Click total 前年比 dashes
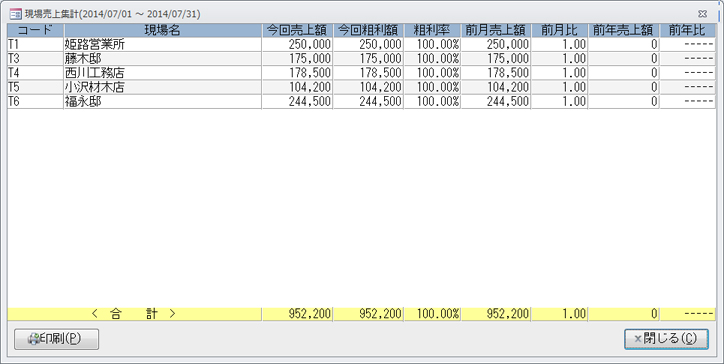 687,314
